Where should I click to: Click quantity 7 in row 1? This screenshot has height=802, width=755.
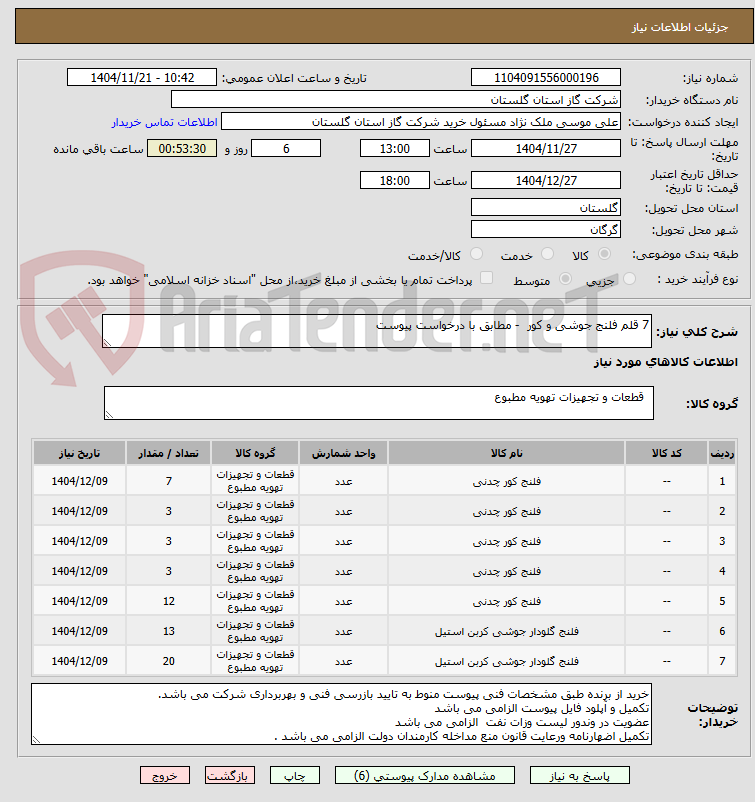click(x=169, y=481)
